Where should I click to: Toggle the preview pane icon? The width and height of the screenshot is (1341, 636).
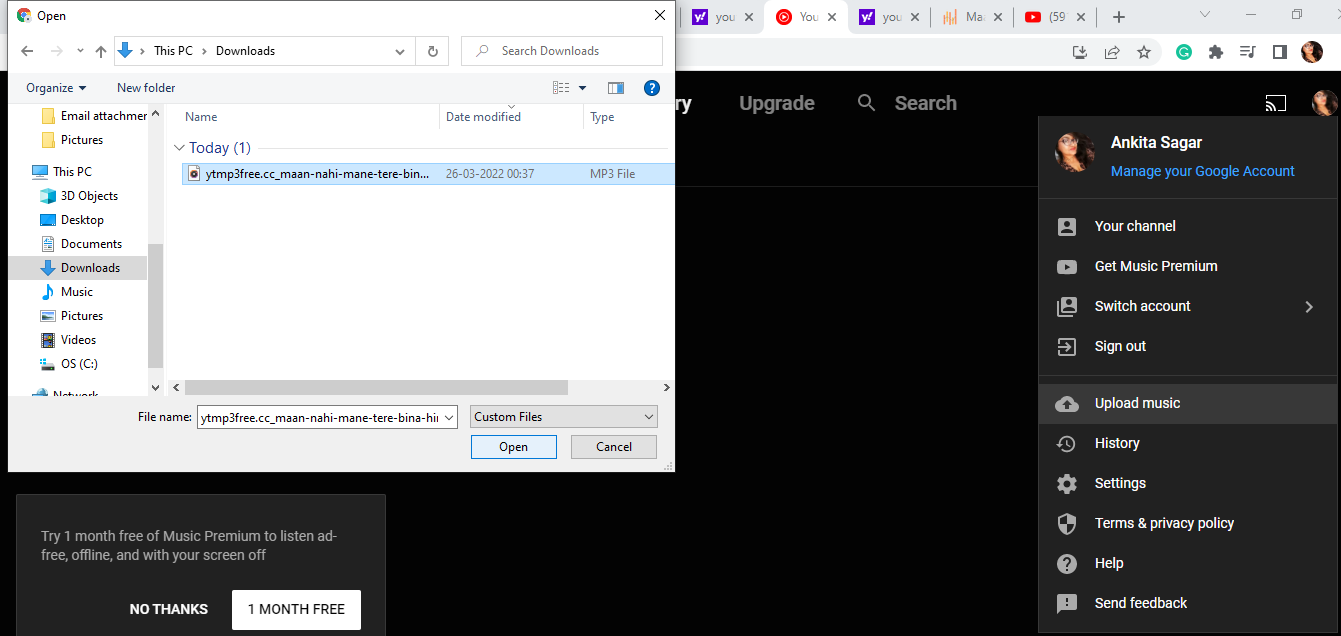pos(616,88)
